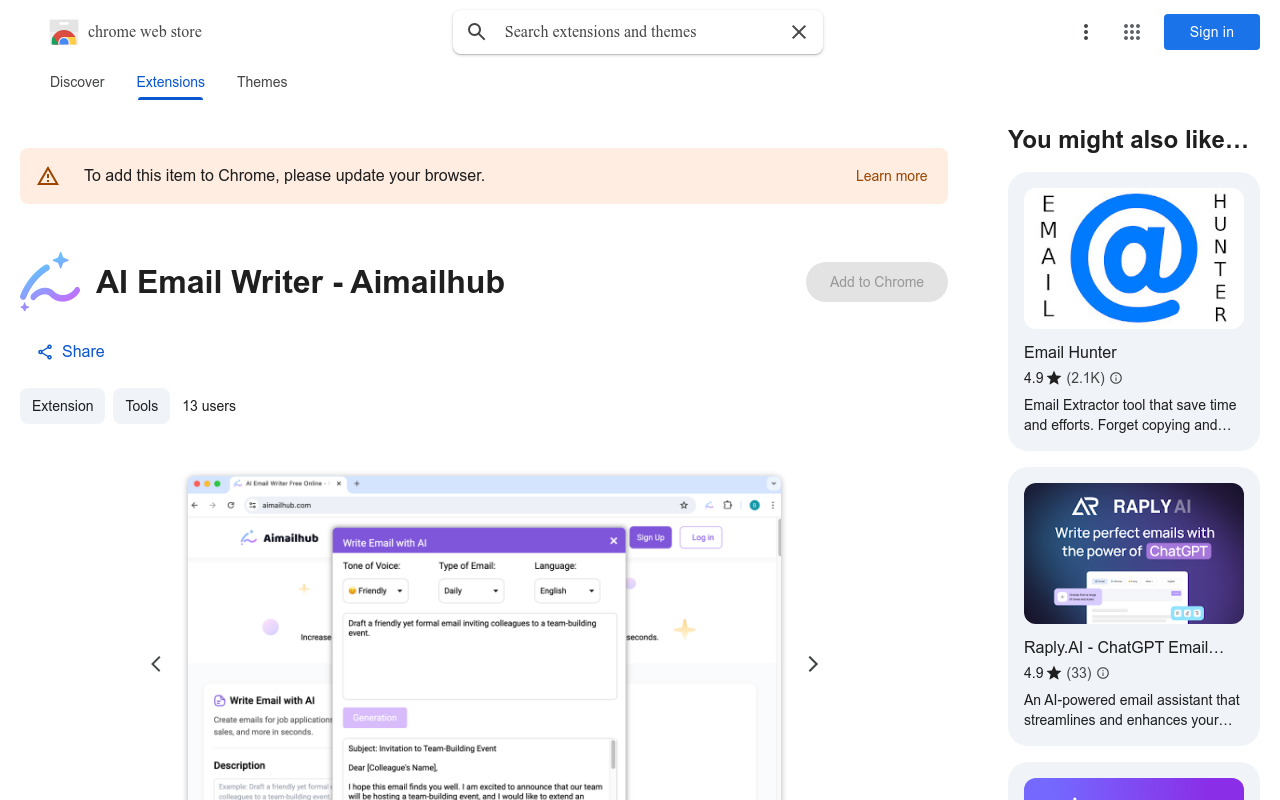The height and width of the screenshot is (800, 1280).
Task: Click the Extension category chip
Action: click(x=62, y=406)
